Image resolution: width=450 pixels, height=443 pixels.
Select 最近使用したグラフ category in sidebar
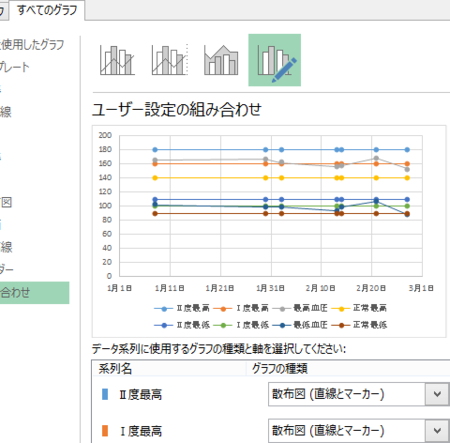[x=32, y=44]
